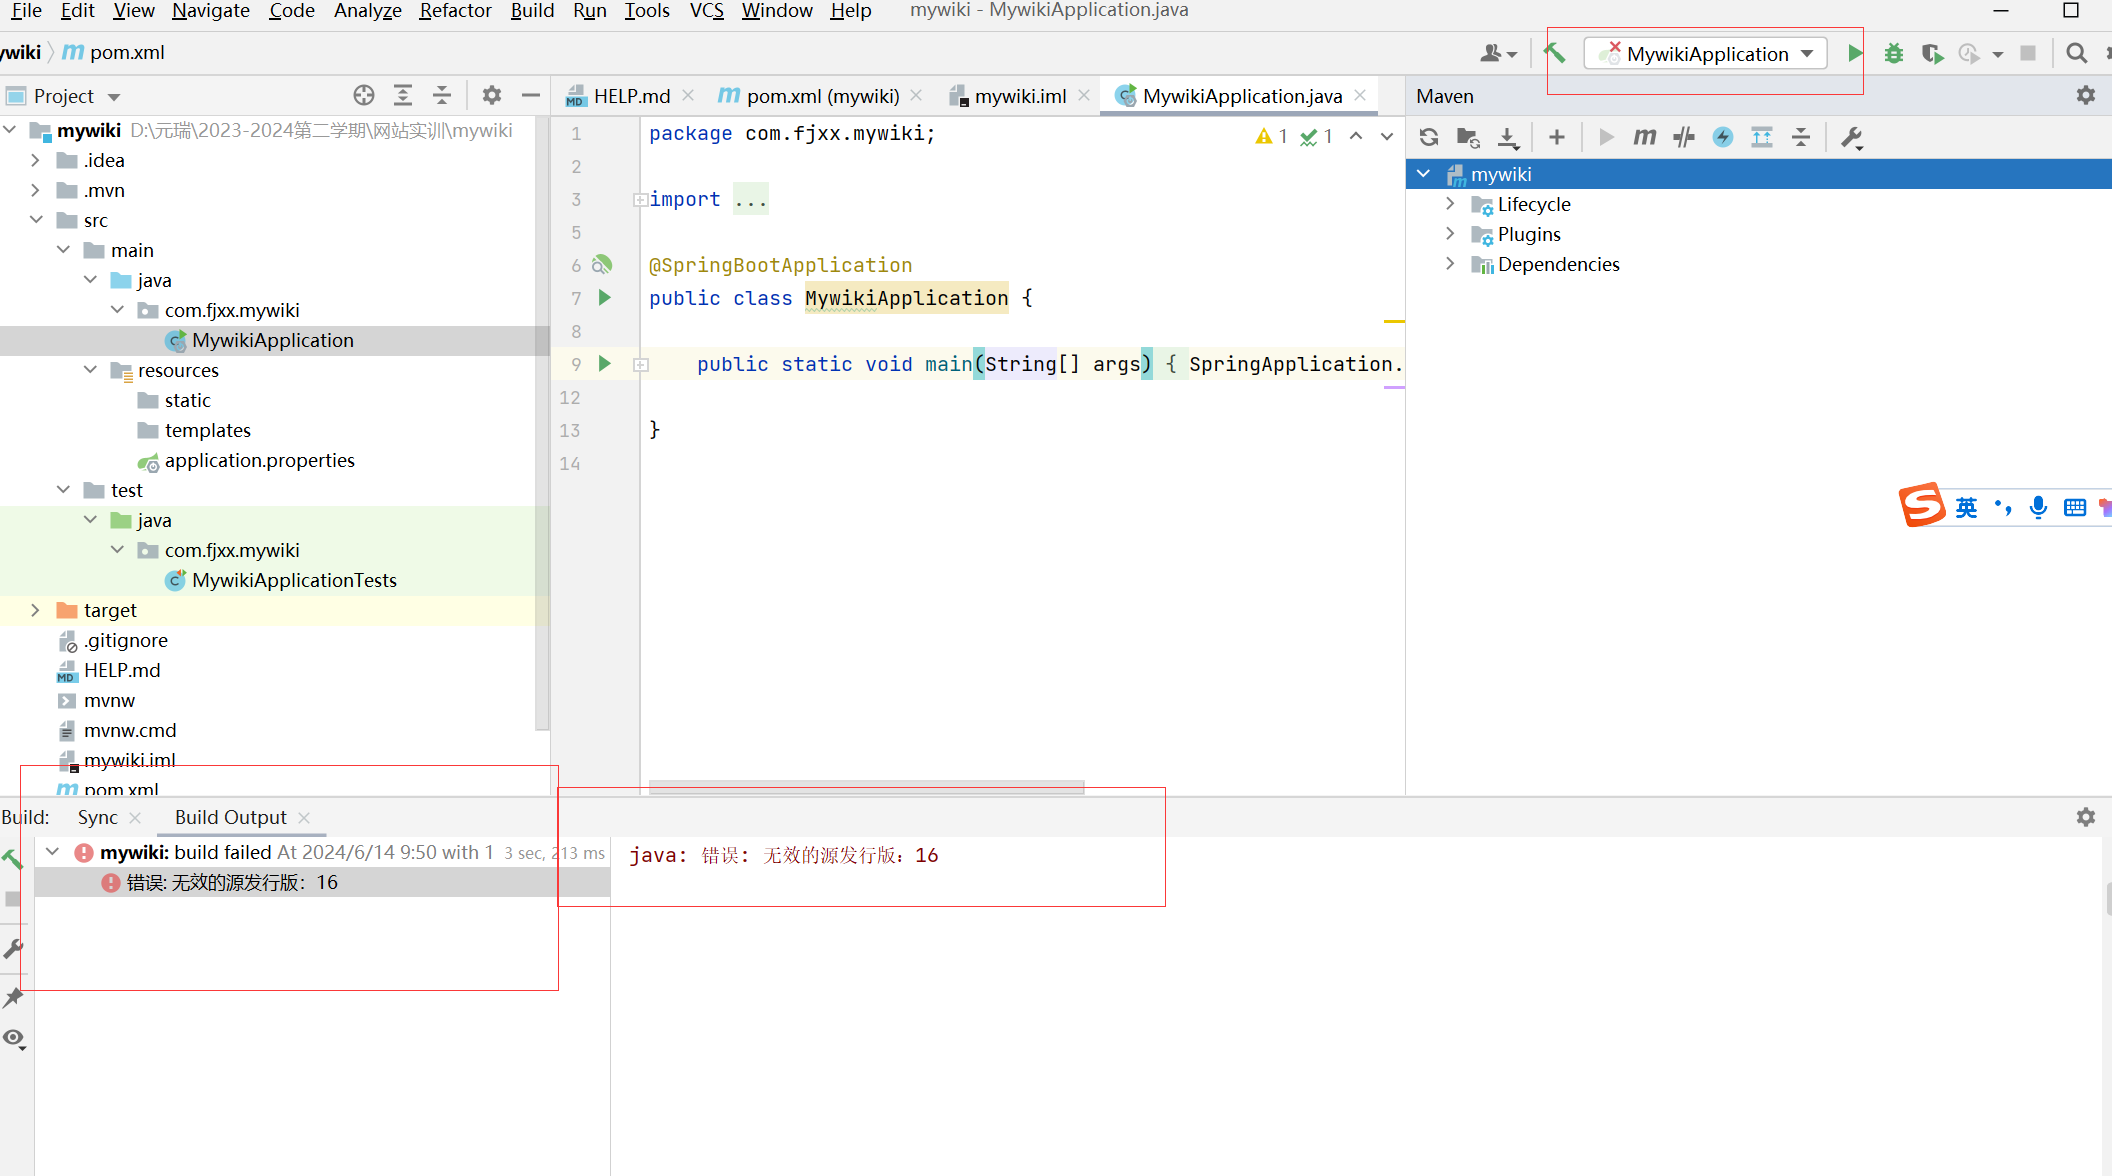This screenshot has width=2112, height=1176.
Task: Add Maven project plus icon
Action: [1556, 137]
